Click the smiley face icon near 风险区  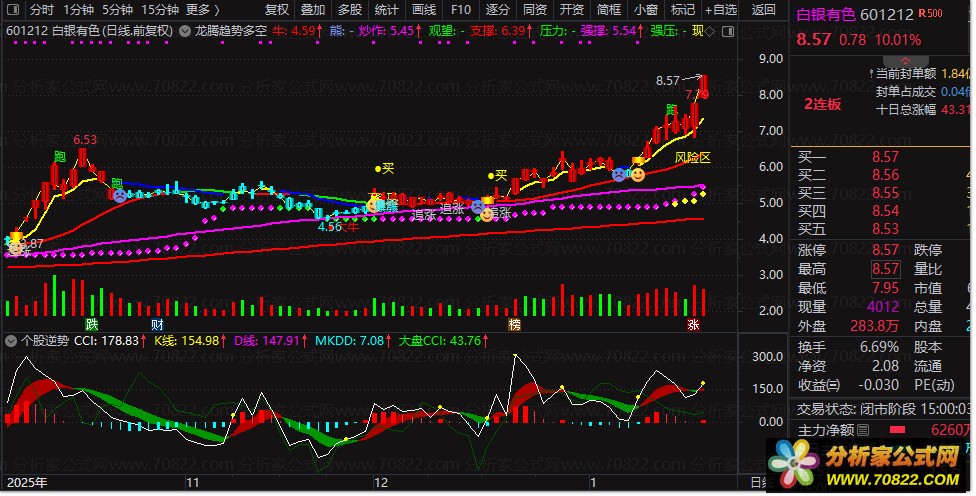[x=638, y=175]
